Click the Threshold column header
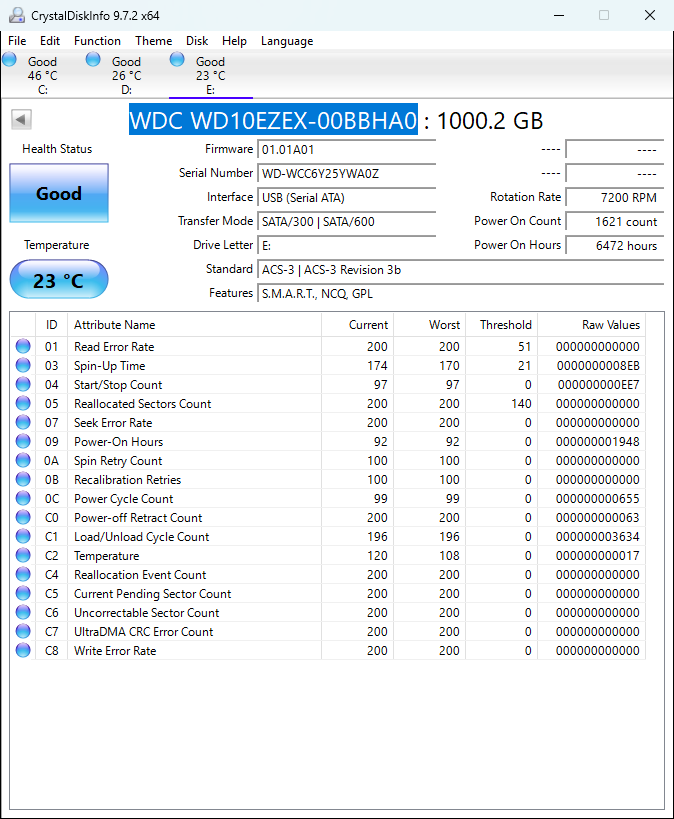The height and width of the screenshot is (819, 674). pyautogui.click(x=502, y=325)
